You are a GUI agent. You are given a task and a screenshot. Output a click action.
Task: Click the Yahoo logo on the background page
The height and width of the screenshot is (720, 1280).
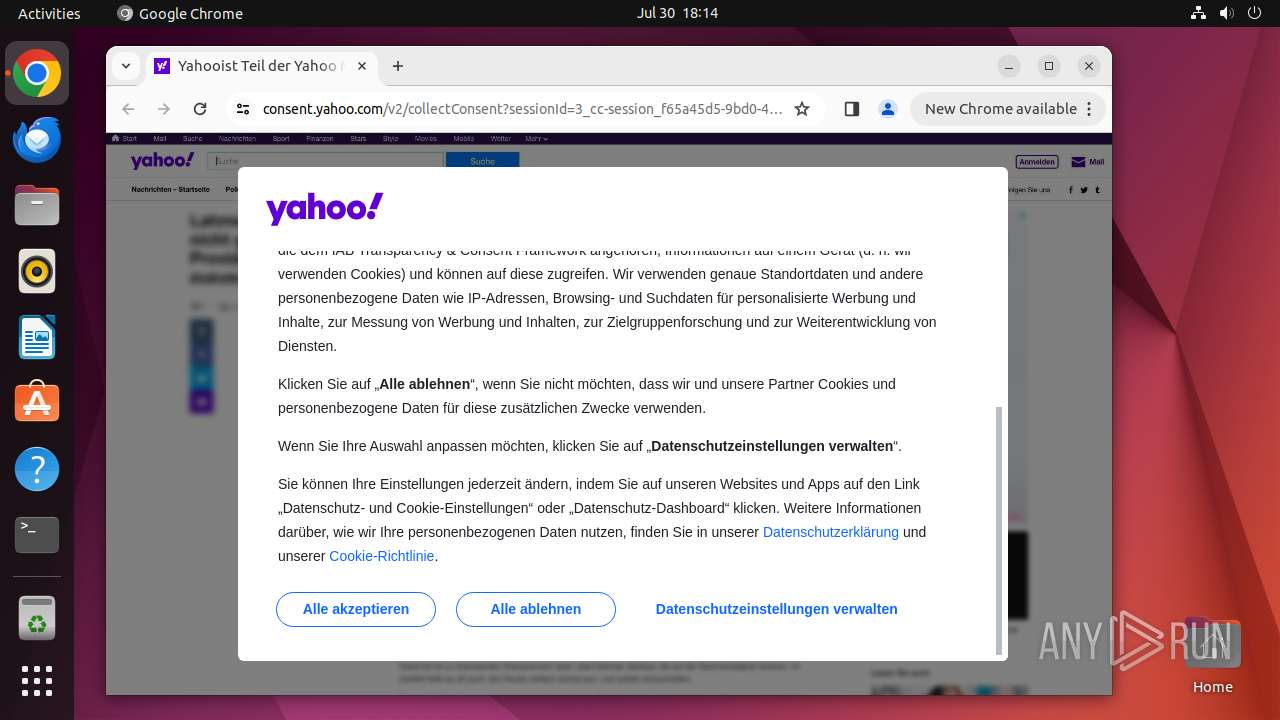tap(162, 161)
